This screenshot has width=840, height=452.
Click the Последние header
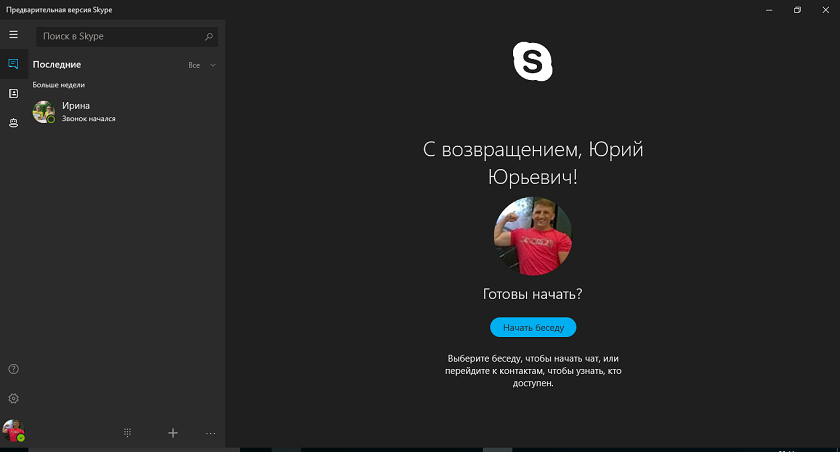(57, 64)
